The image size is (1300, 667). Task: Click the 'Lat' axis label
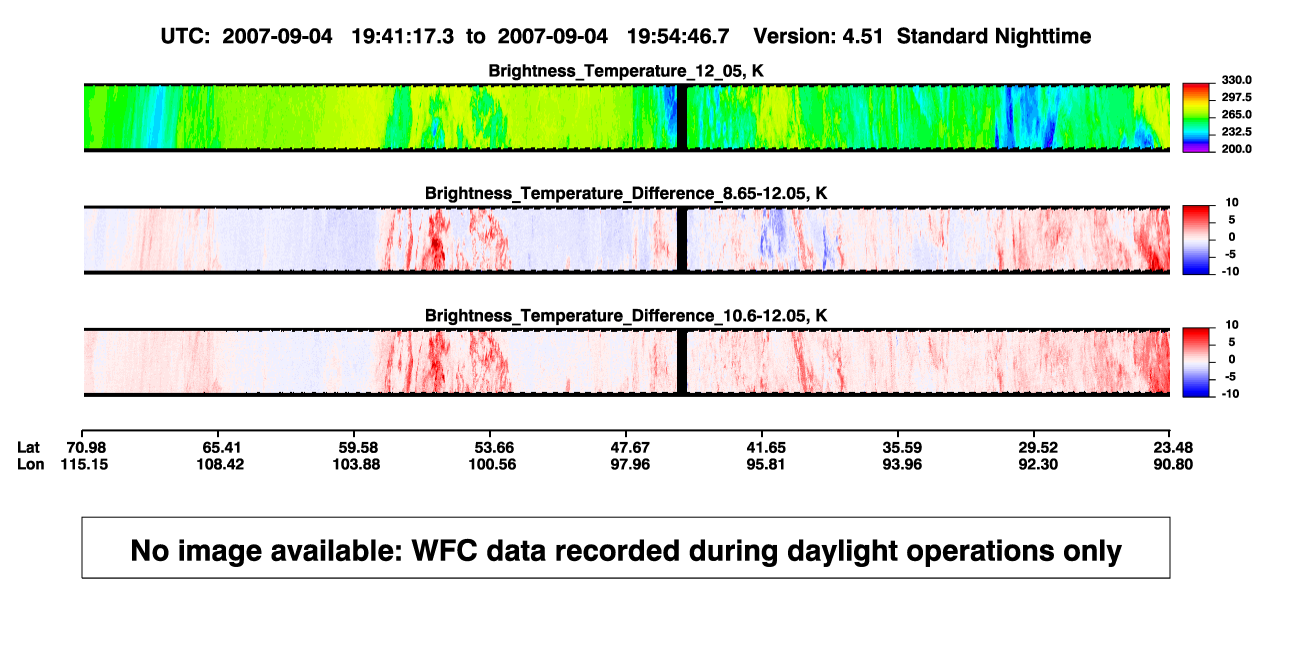click(31, 447)
